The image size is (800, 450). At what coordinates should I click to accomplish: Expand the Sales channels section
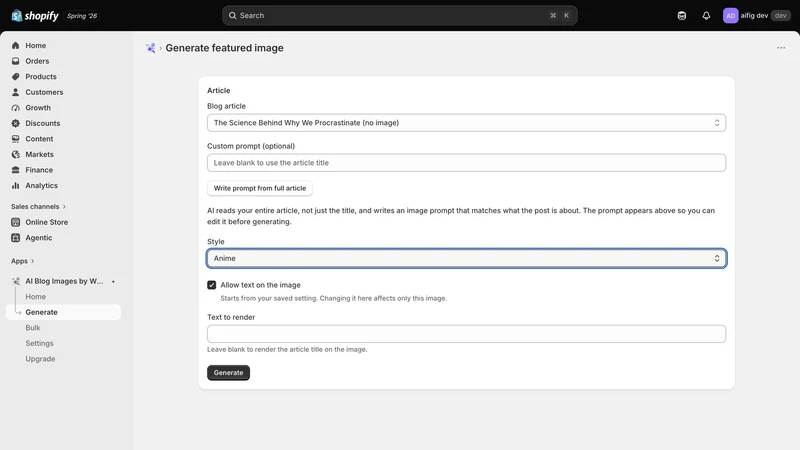(39, 207)
